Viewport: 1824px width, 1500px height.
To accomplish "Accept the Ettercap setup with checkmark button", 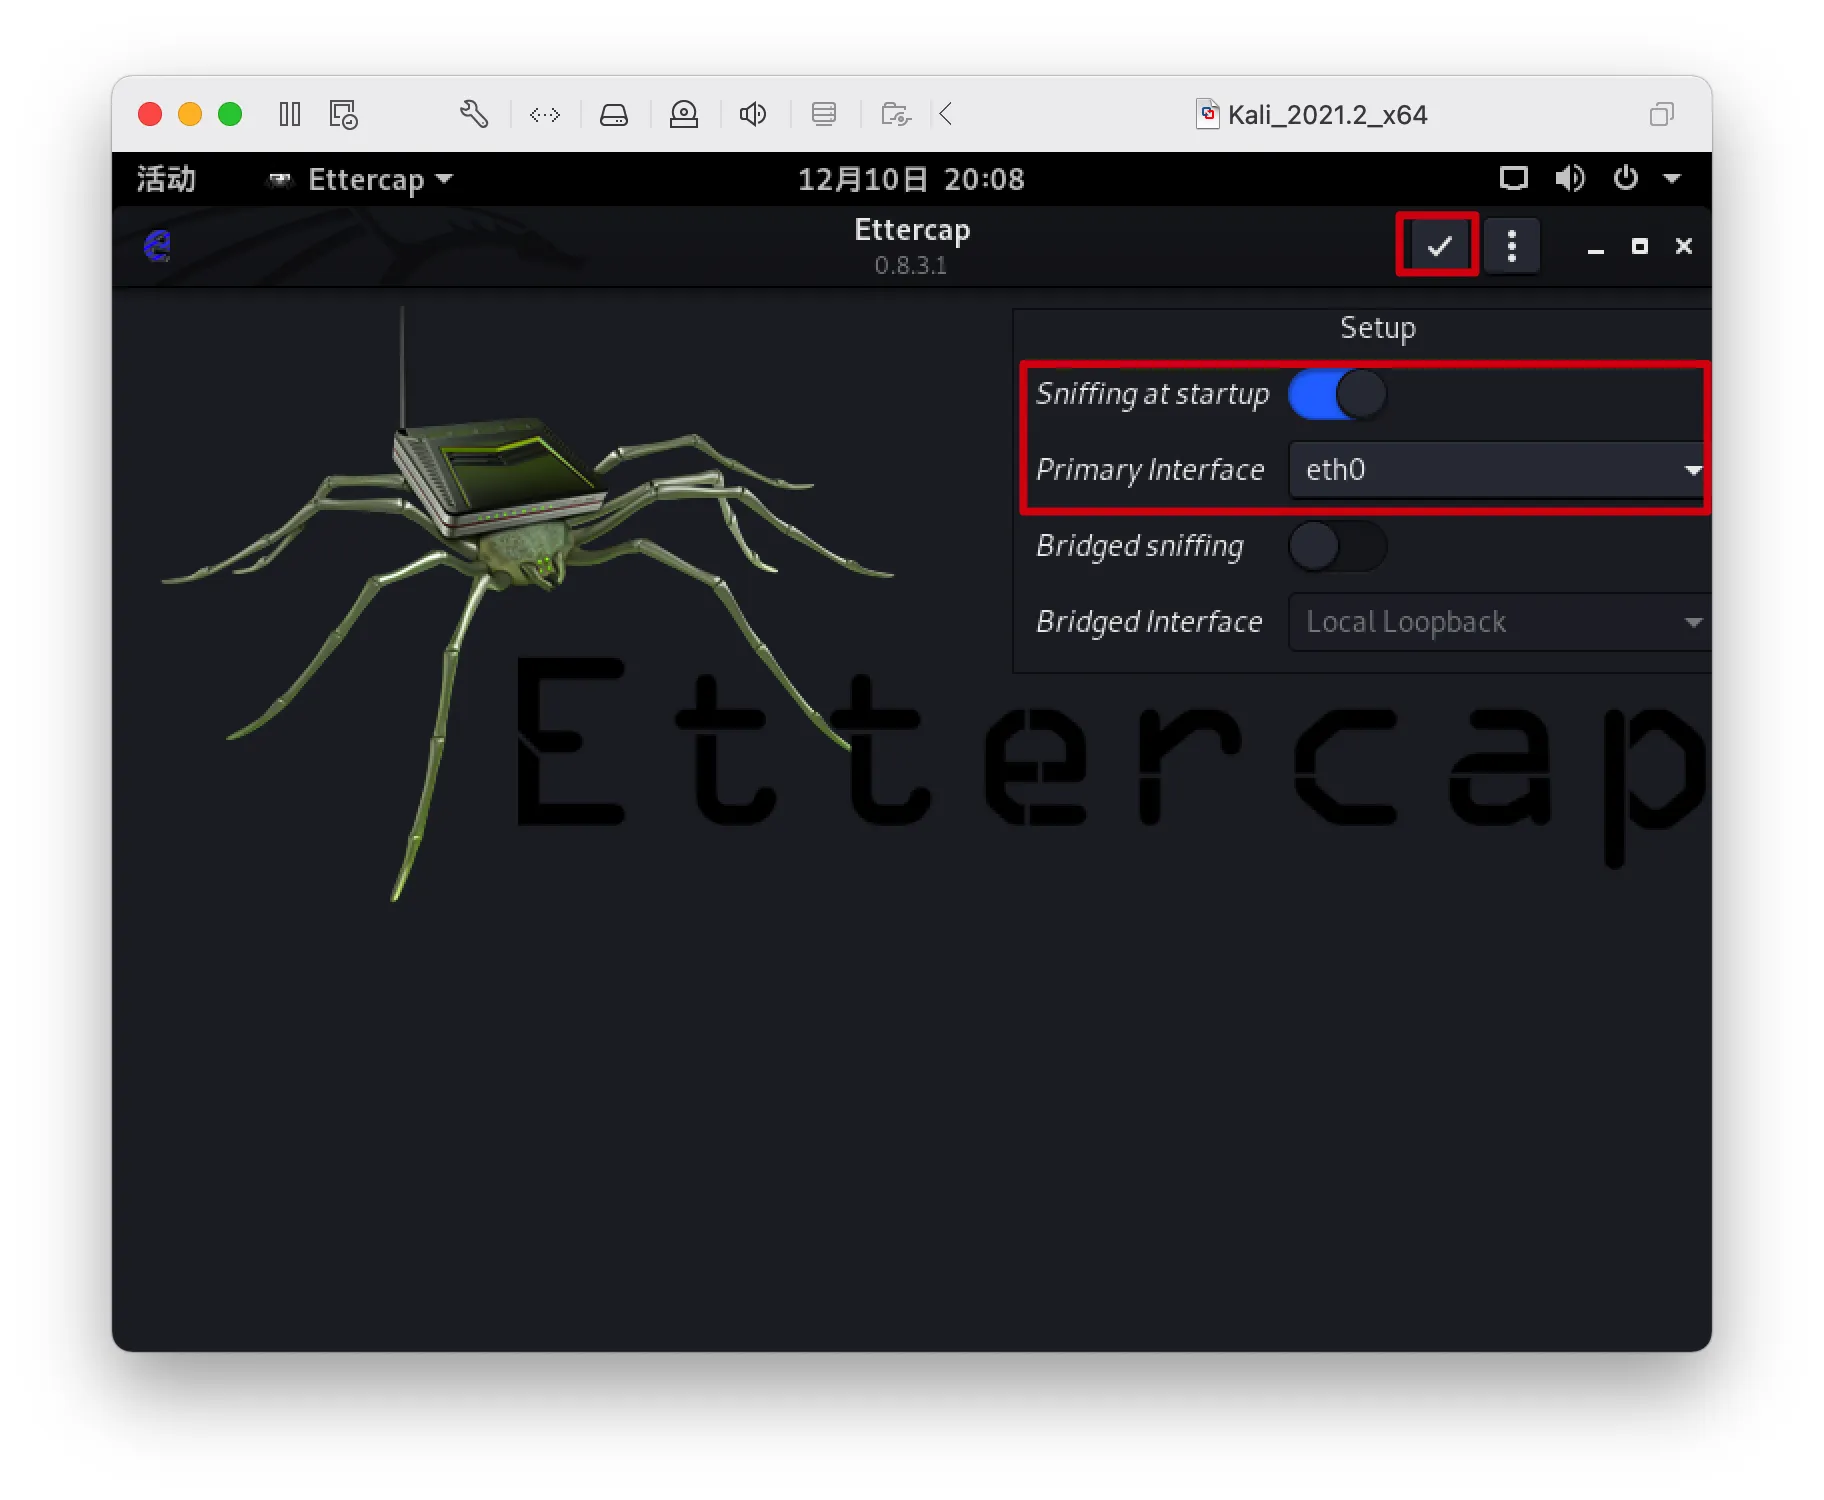I will click(1438, 245).
